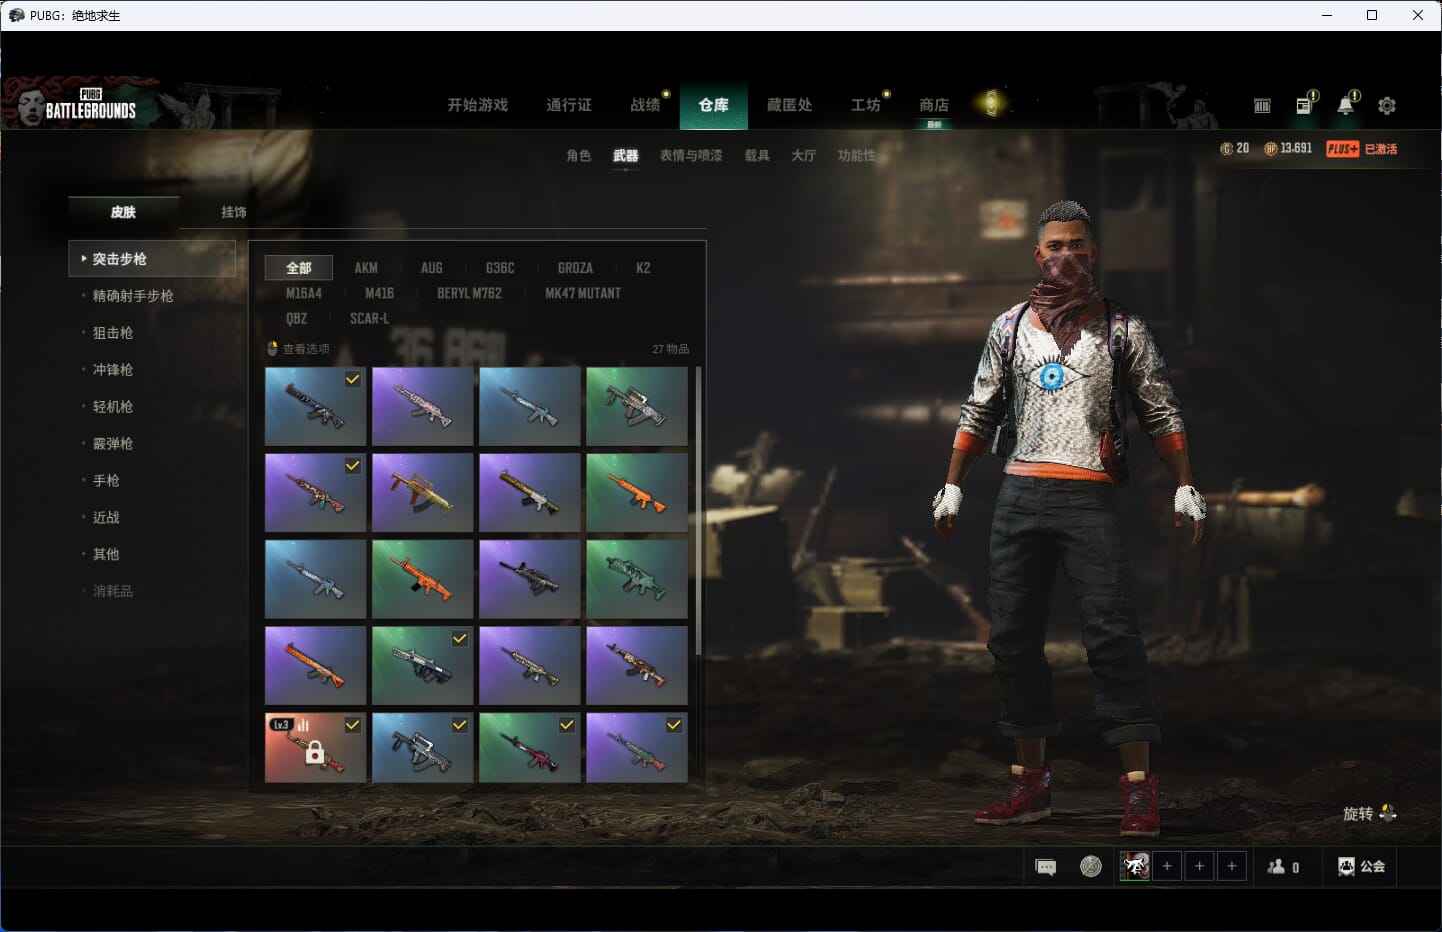
Task: Select the orange rifle skin ending the second row
Action: pos(637,492)
